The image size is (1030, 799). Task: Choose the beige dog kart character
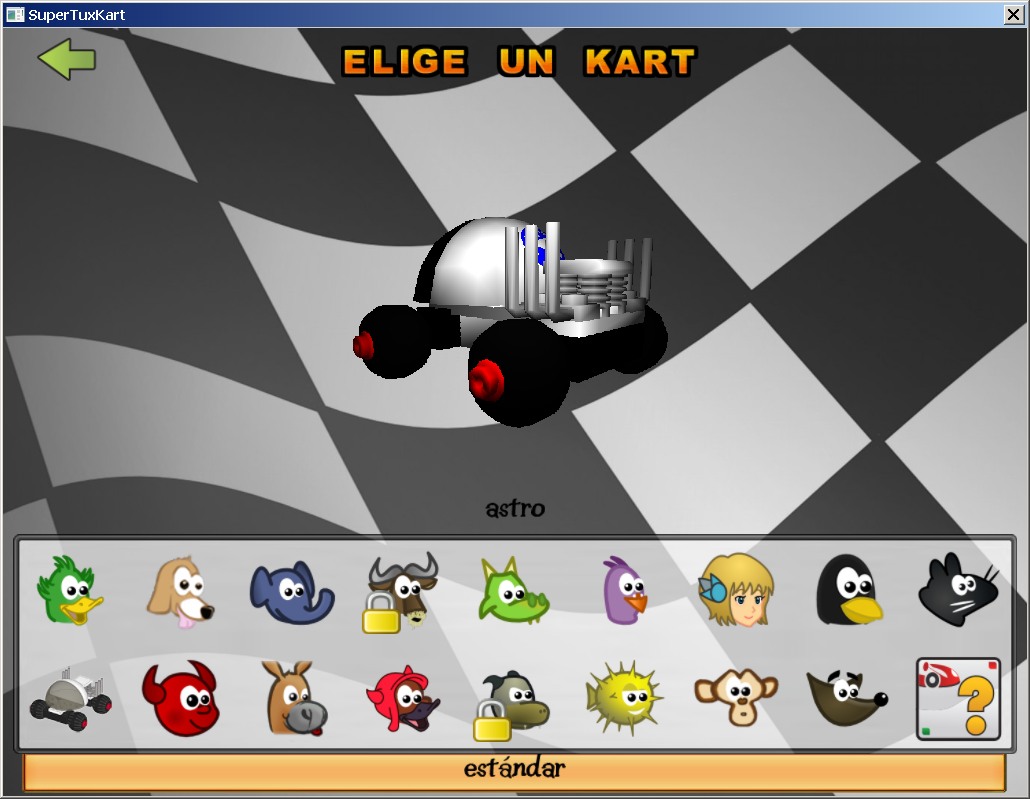(180, 592)
